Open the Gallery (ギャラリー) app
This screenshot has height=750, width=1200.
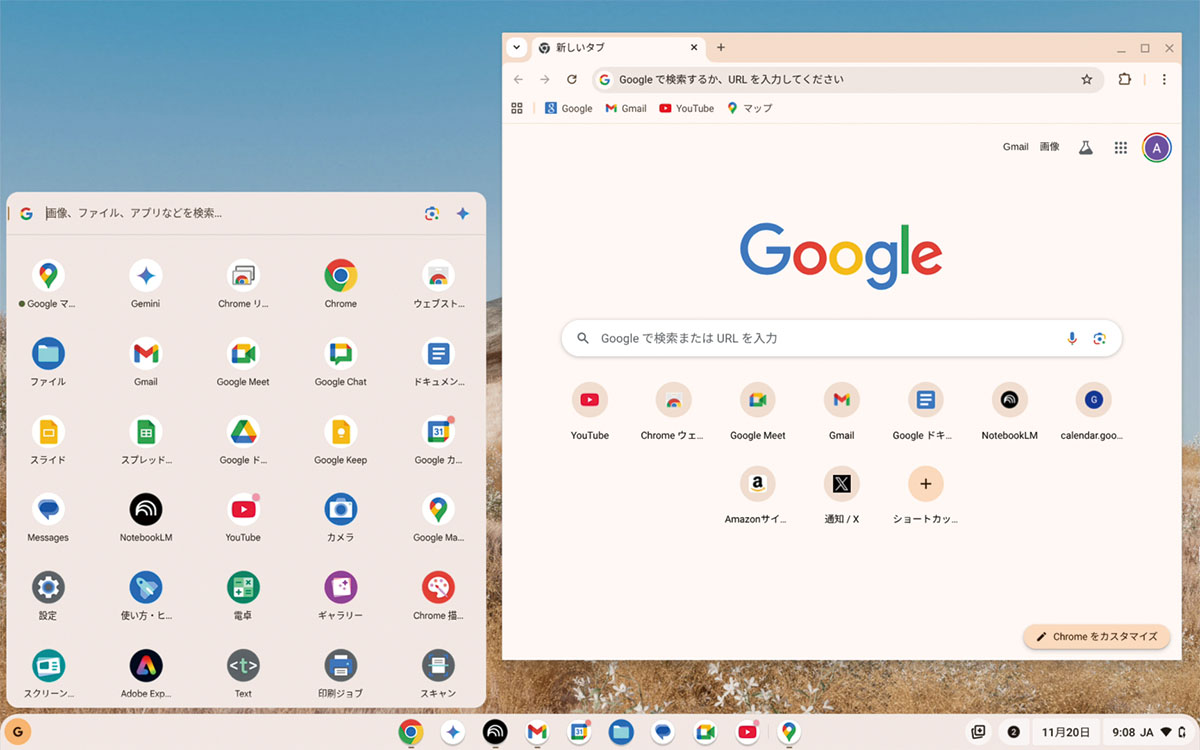pyautogui.click(x=341, y=588)
